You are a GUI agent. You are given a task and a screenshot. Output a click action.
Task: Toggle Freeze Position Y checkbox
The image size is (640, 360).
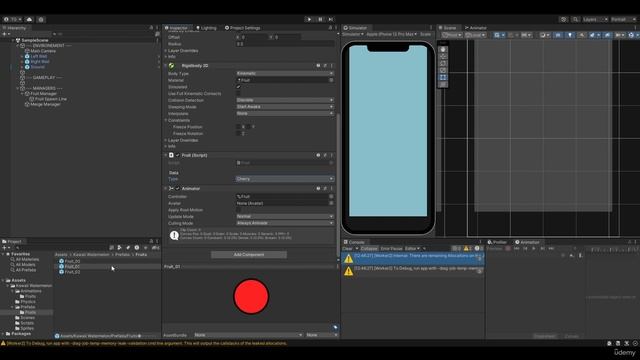(x=248, y=127)
